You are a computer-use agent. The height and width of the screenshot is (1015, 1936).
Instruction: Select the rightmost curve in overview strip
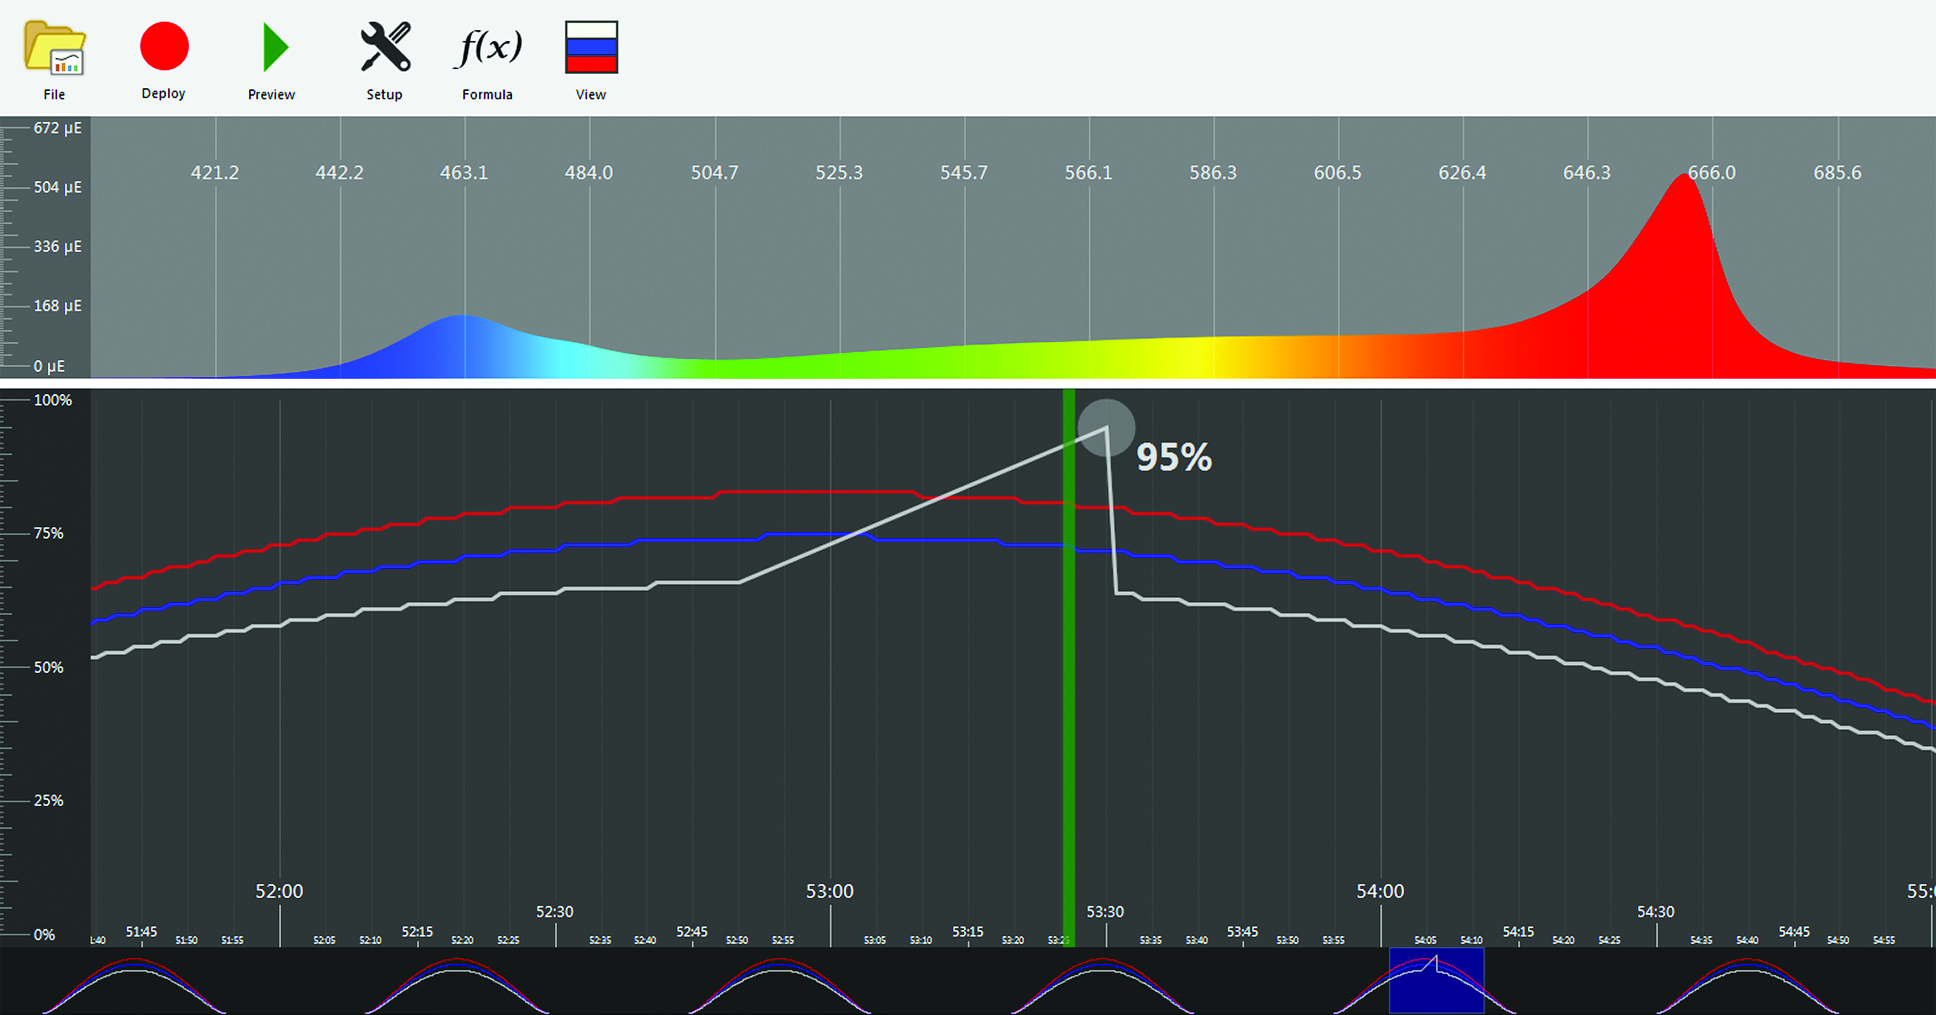click(x=1747, y=983)
